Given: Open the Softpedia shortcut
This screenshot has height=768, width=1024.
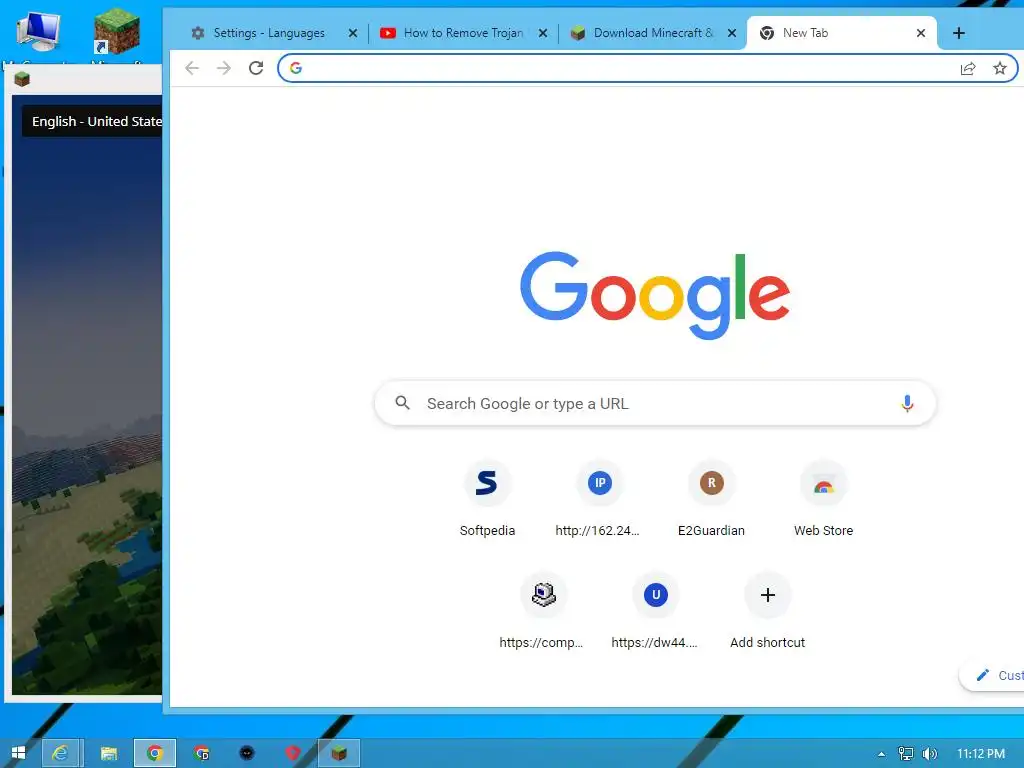Looking at the screenshot, I should pos(487,500).
